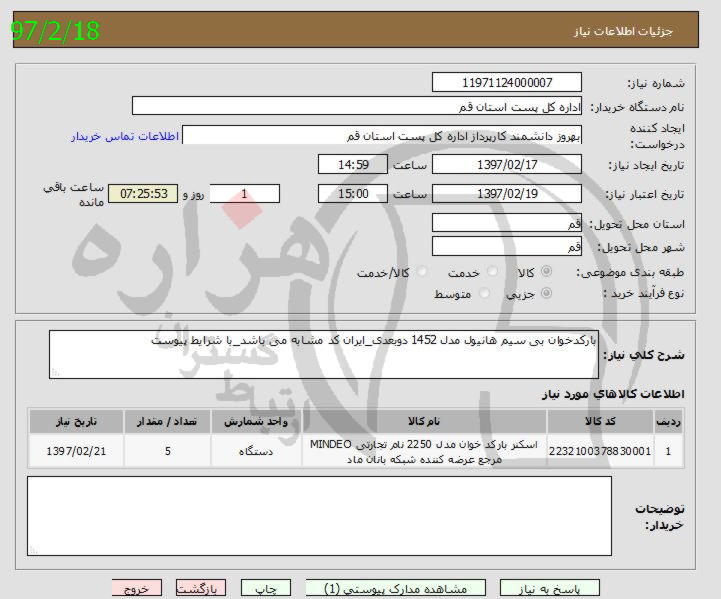Click the delivery province field
This screenshot has width=721, height=599.
point(507,223)
